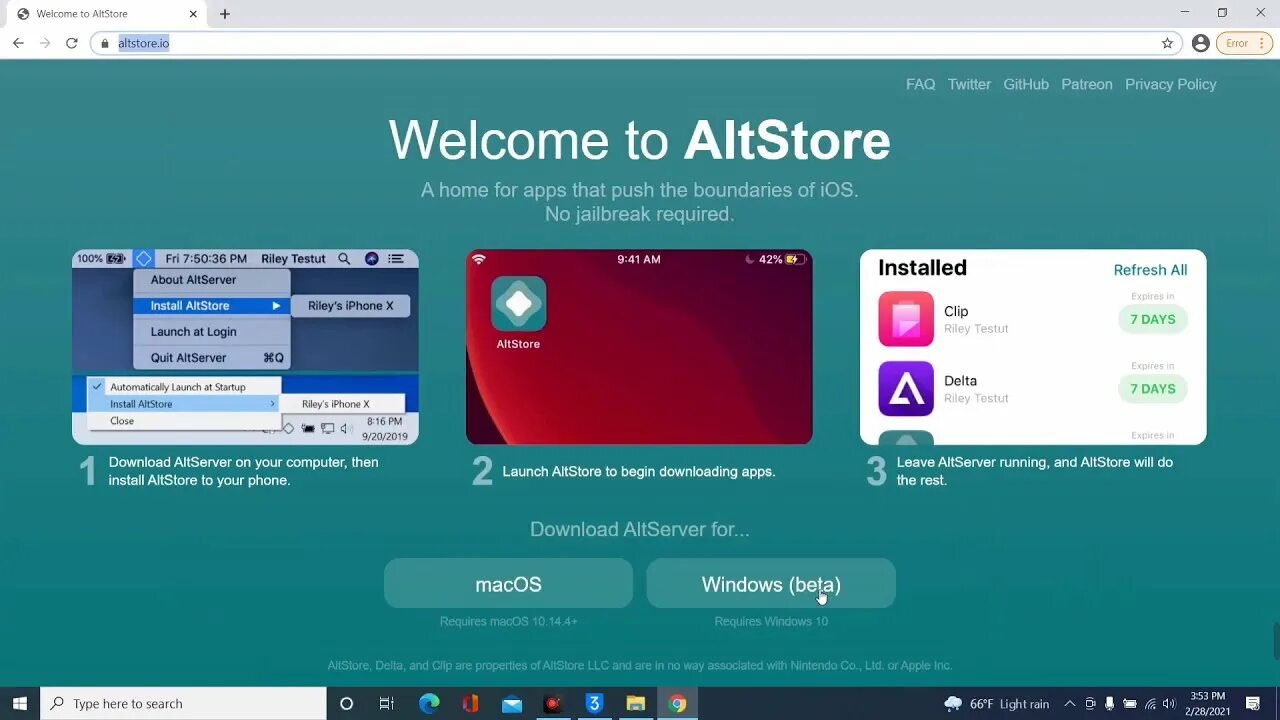Image resolution: width=1280 pixels, height=720 pixels.
Task: Open the FAQ link
Action: [x=920, y=84]
